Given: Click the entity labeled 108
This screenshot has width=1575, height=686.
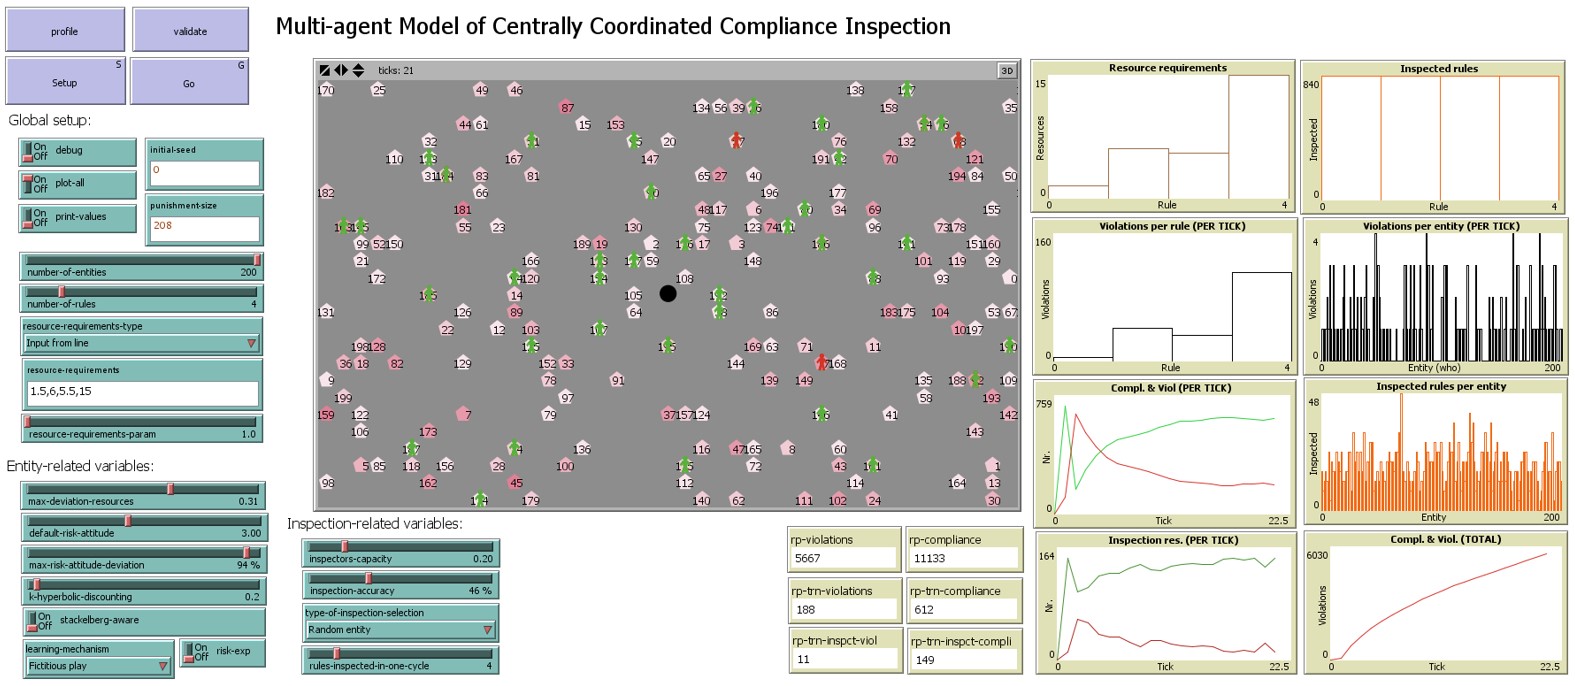Looking at the screenshot, I should tap(684, 278).
